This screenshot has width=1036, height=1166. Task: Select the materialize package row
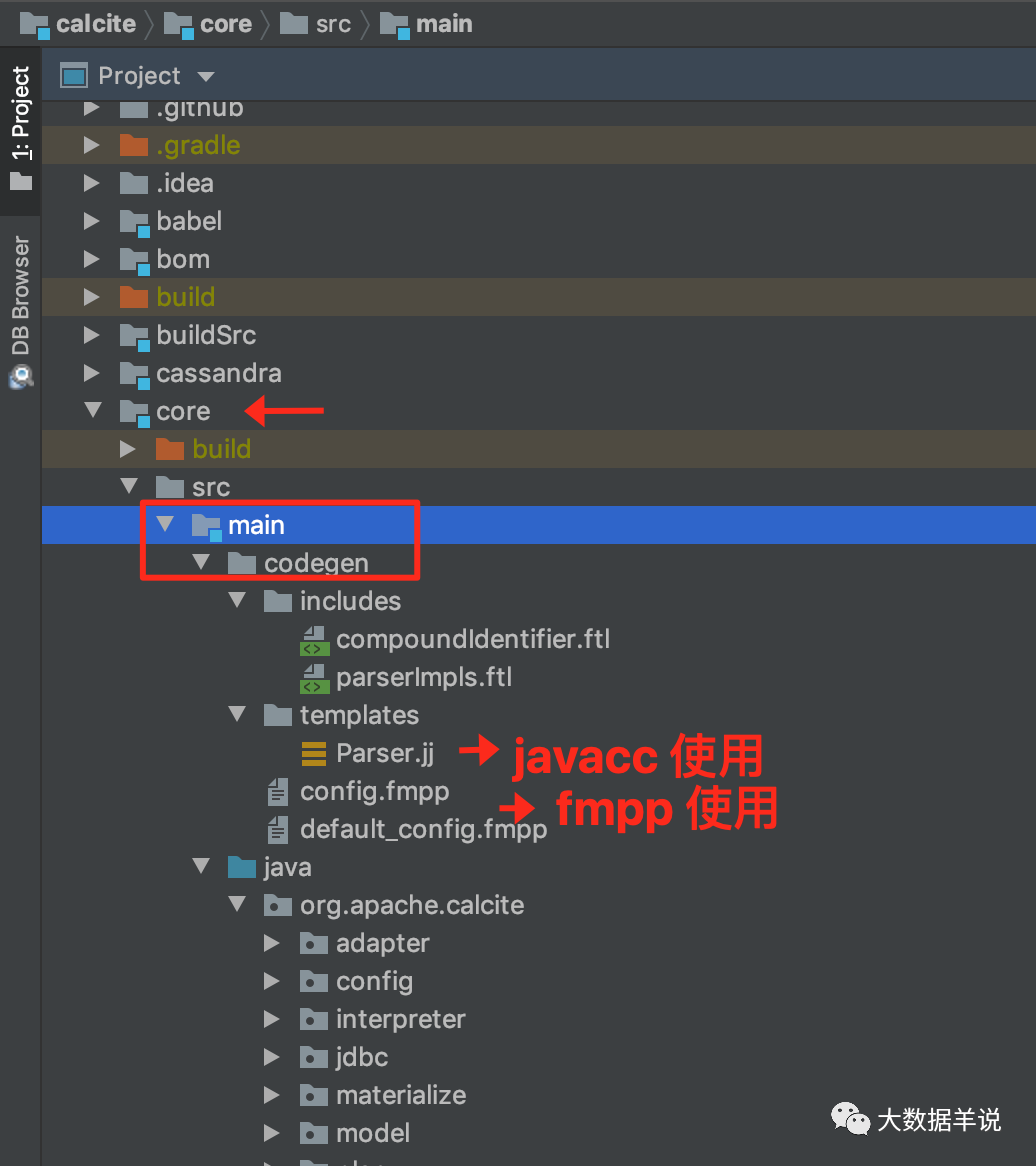click(x=538, y=1095)
